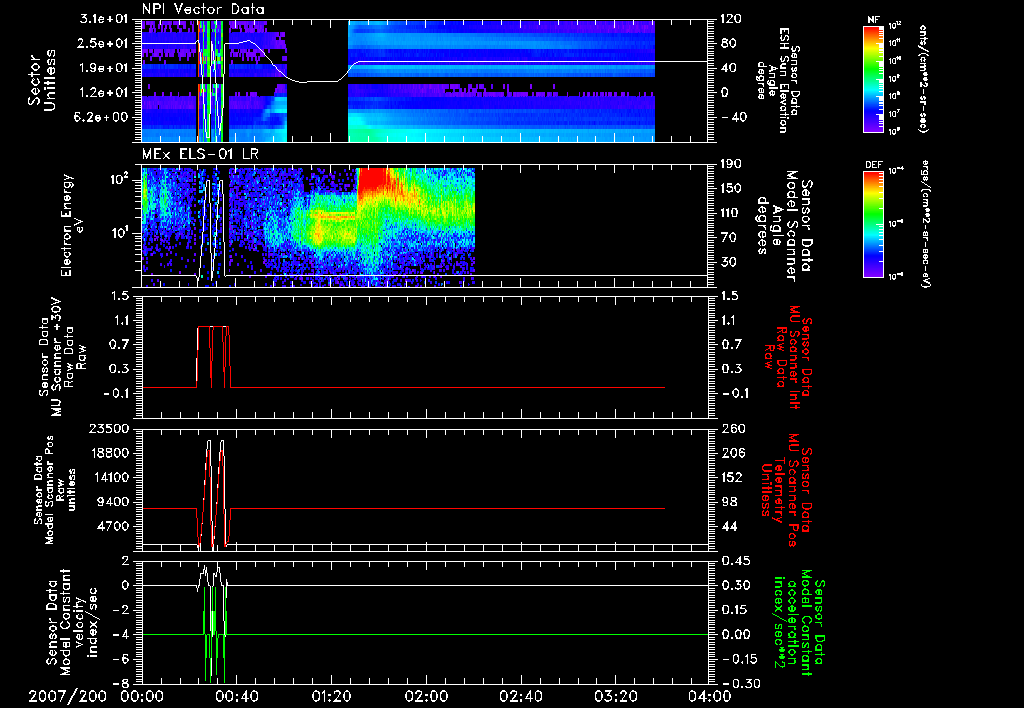Click the 04:00 time tick label
This screenshot has width=1024, height=708.
[x=709, y=696]
